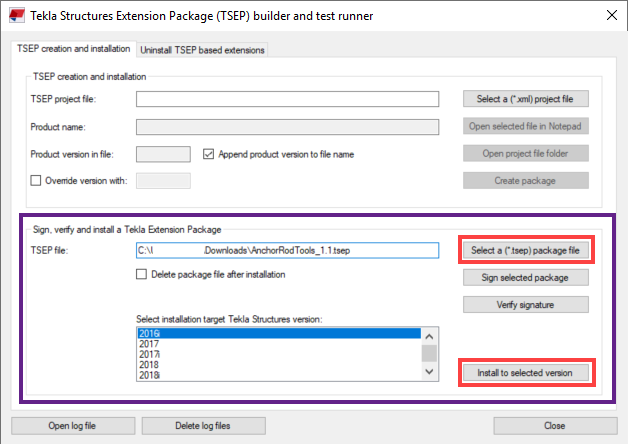Enable the Override version with checkbox

pos(37,181)
